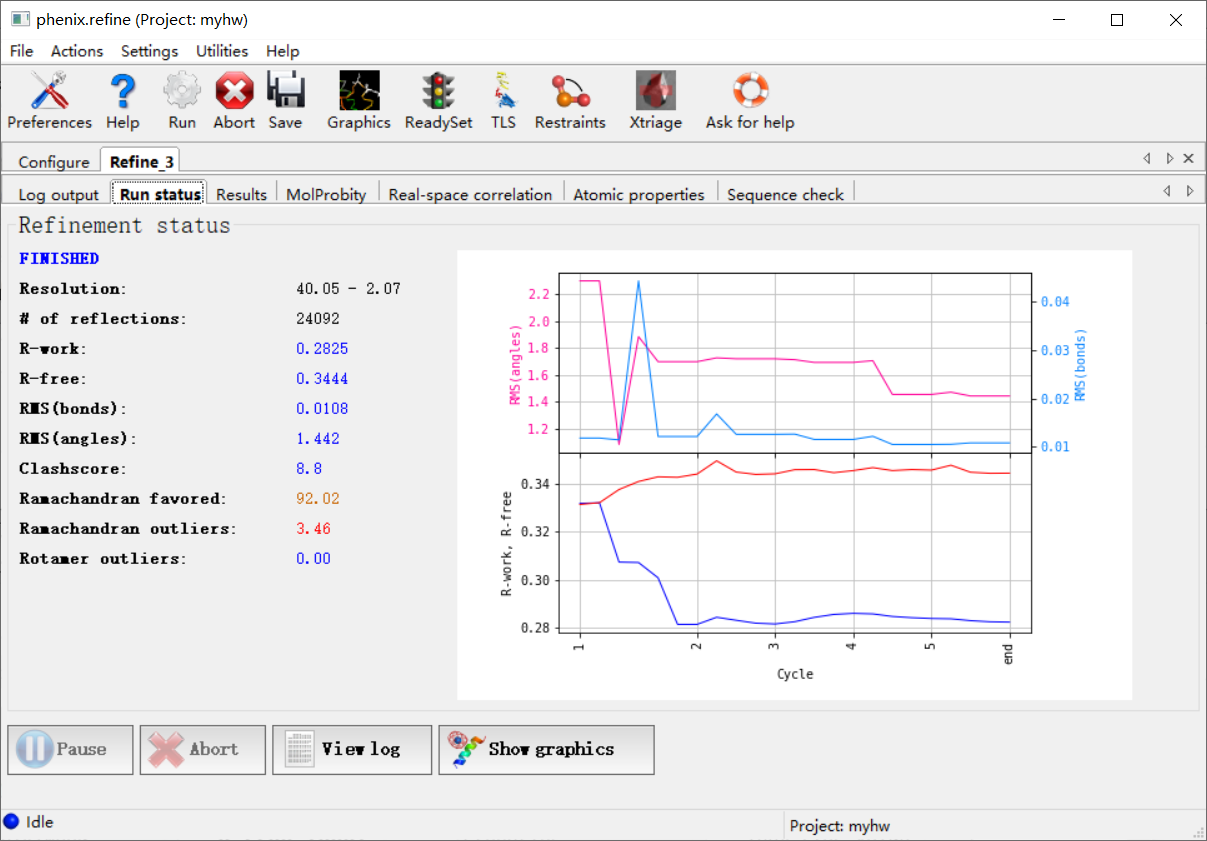Click the FINISHED status text
Viewport: 1207px width, 841px height.
tap(59, 258)
